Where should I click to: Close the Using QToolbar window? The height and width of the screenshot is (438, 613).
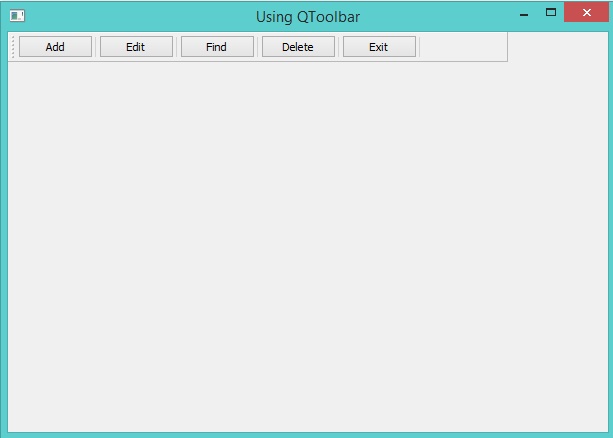pos(585,13)
